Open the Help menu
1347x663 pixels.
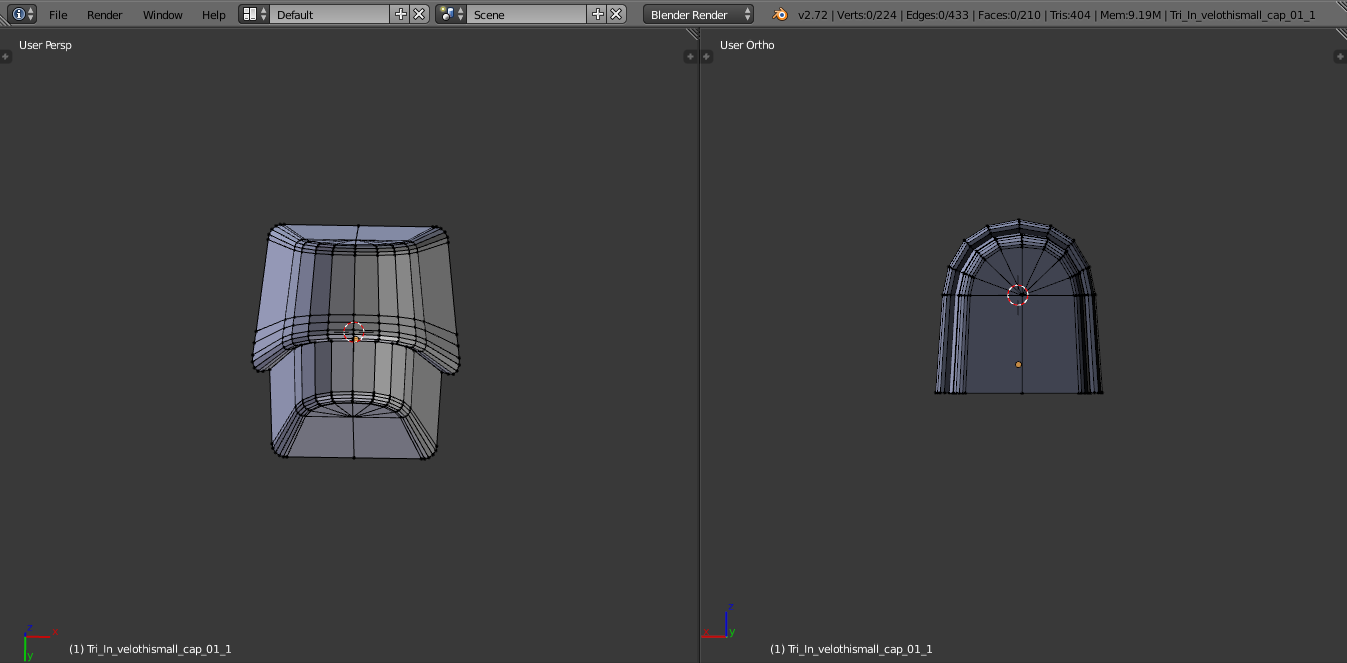pos(213,15)
